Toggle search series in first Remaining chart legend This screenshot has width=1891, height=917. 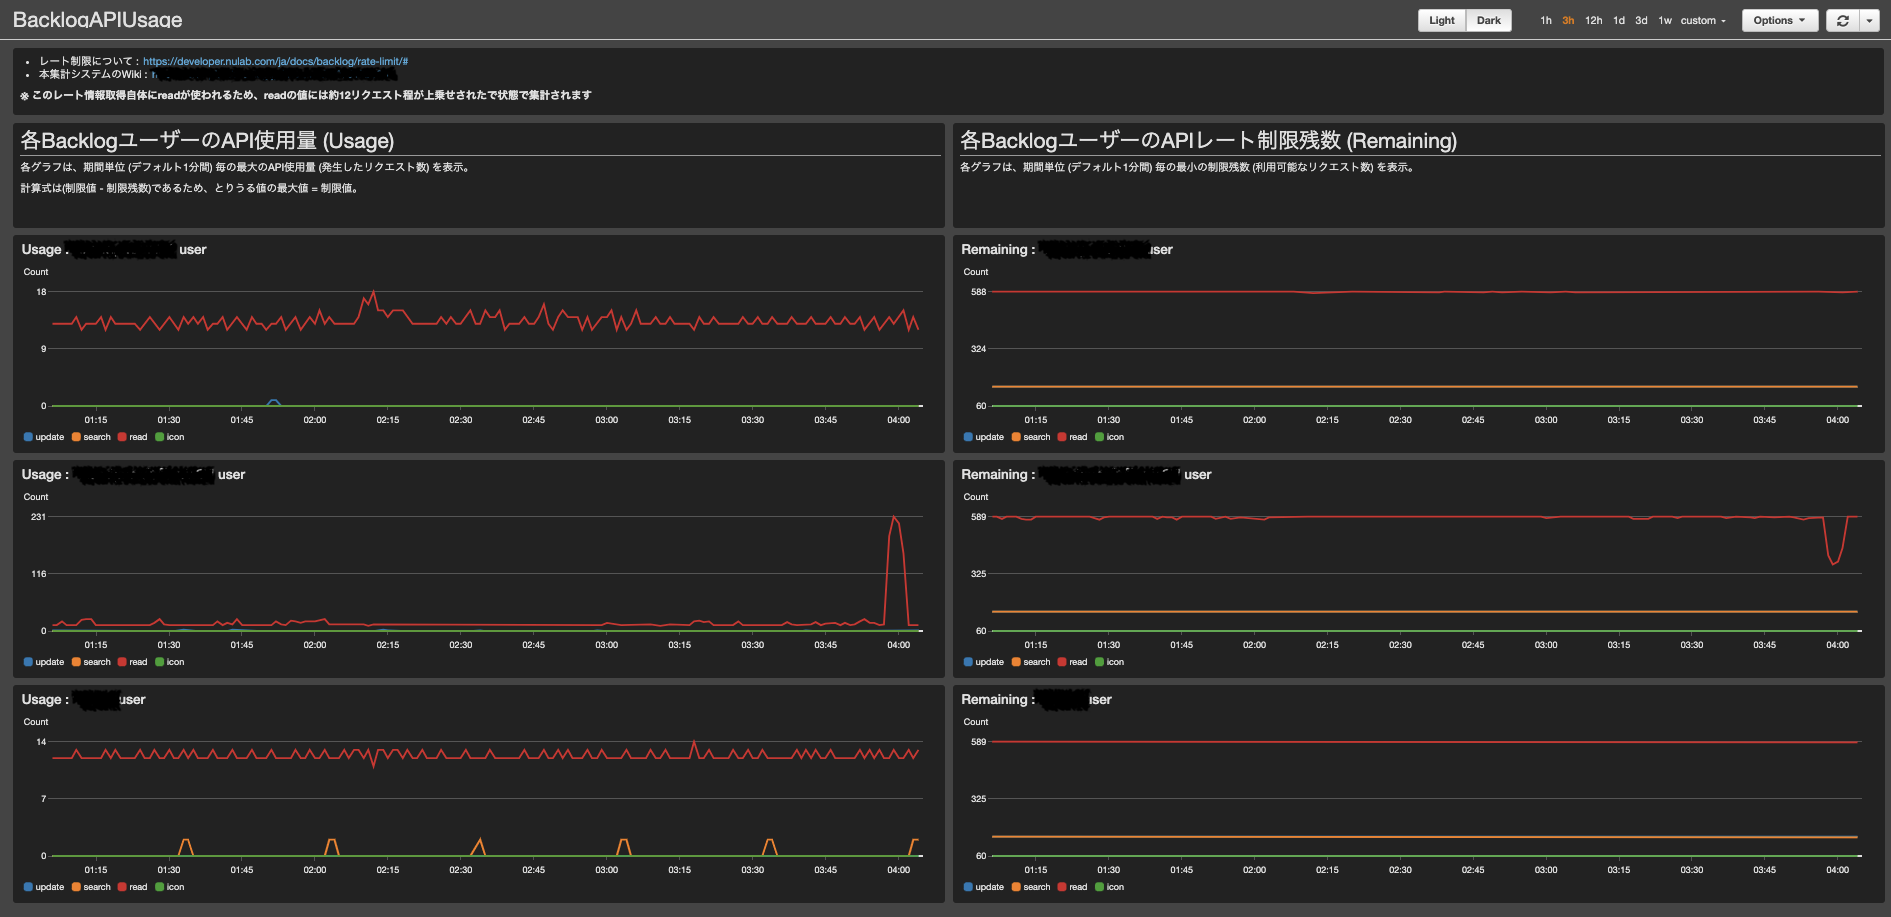[x=1031, y=437]
